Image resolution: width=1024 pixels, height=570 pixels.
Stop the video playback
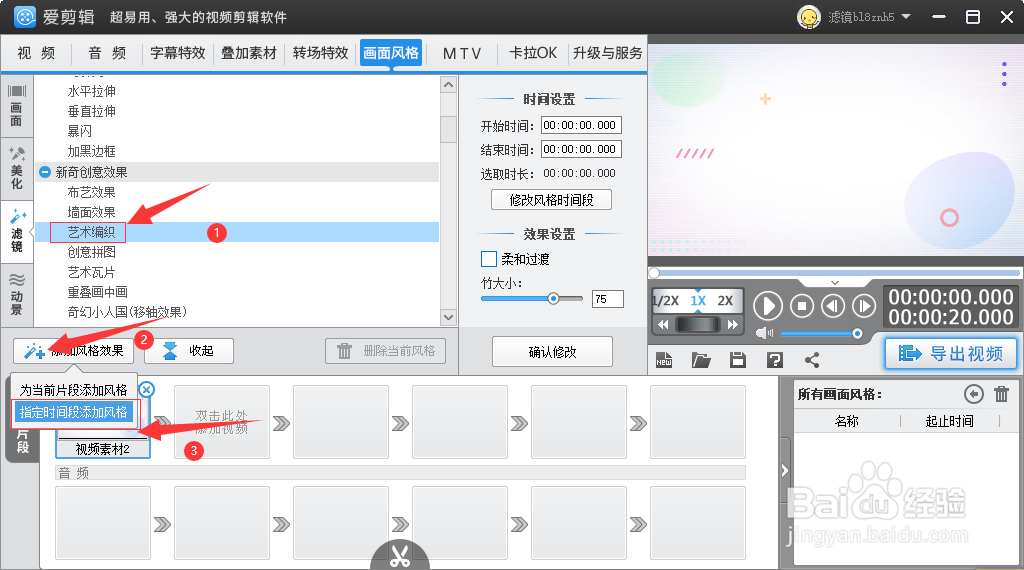[802, 306]
